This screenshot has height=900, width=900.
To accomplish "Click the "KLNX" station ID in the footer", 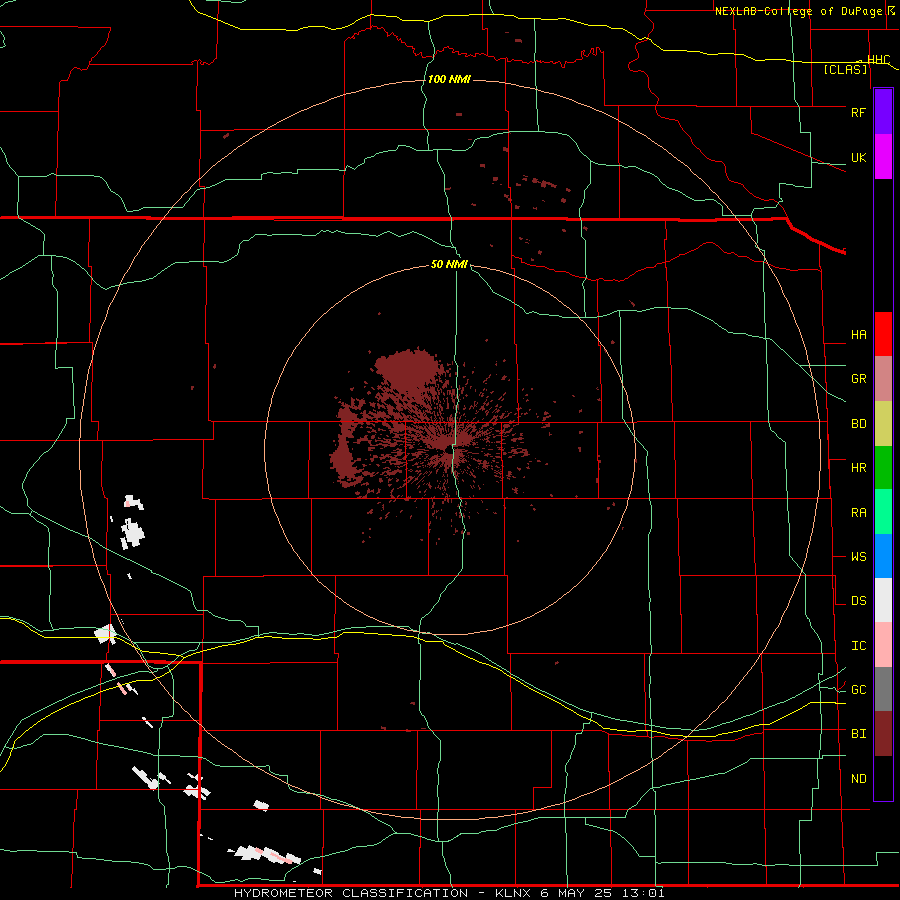I will [x=513, y=893].
